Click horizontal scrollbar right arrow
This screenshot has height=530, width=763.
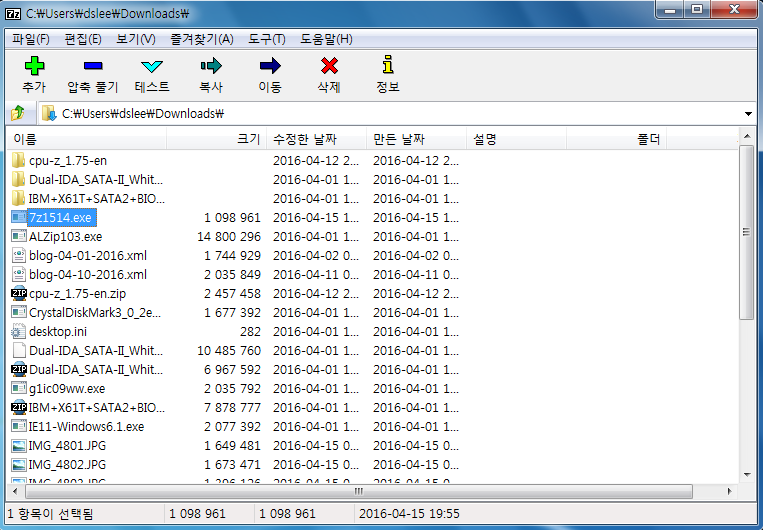click(730, 492)
